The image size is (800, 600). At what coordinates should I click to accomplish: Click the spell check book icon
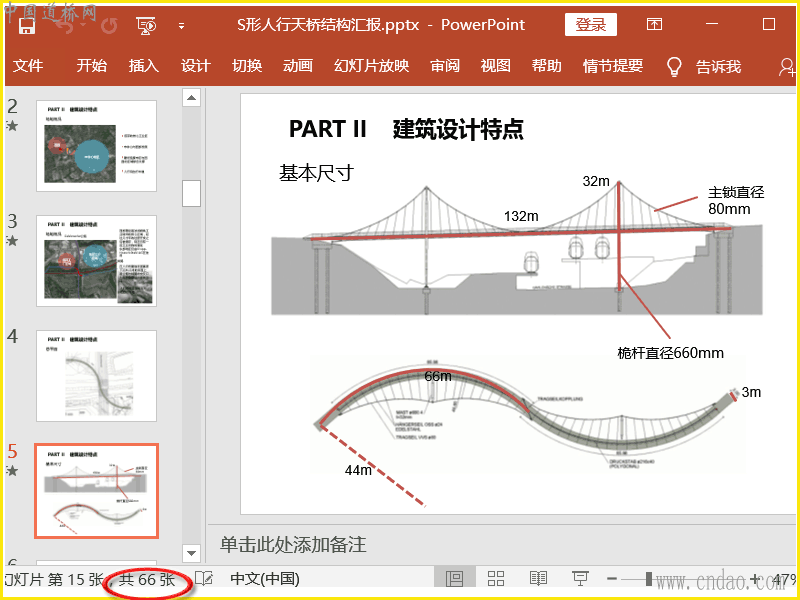pos(204,579)
